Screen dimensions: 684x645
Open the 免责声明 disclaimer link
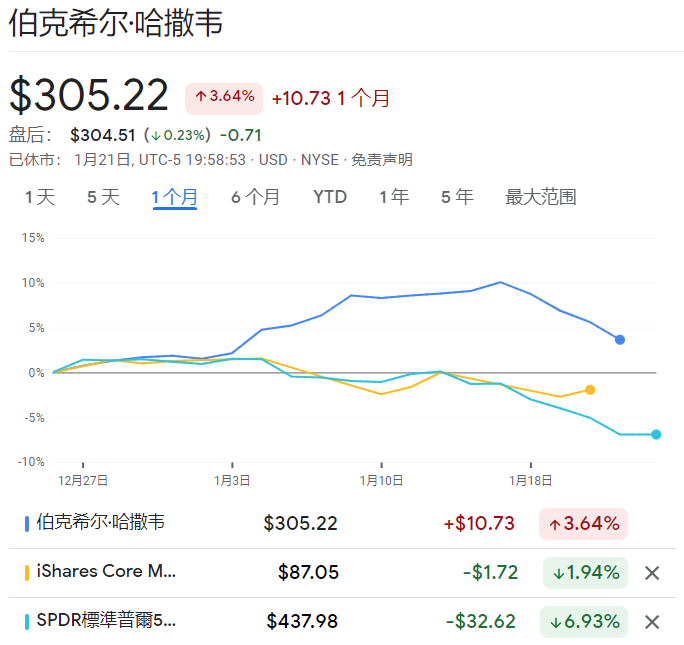pyautogui.click(x=382, y=160)
